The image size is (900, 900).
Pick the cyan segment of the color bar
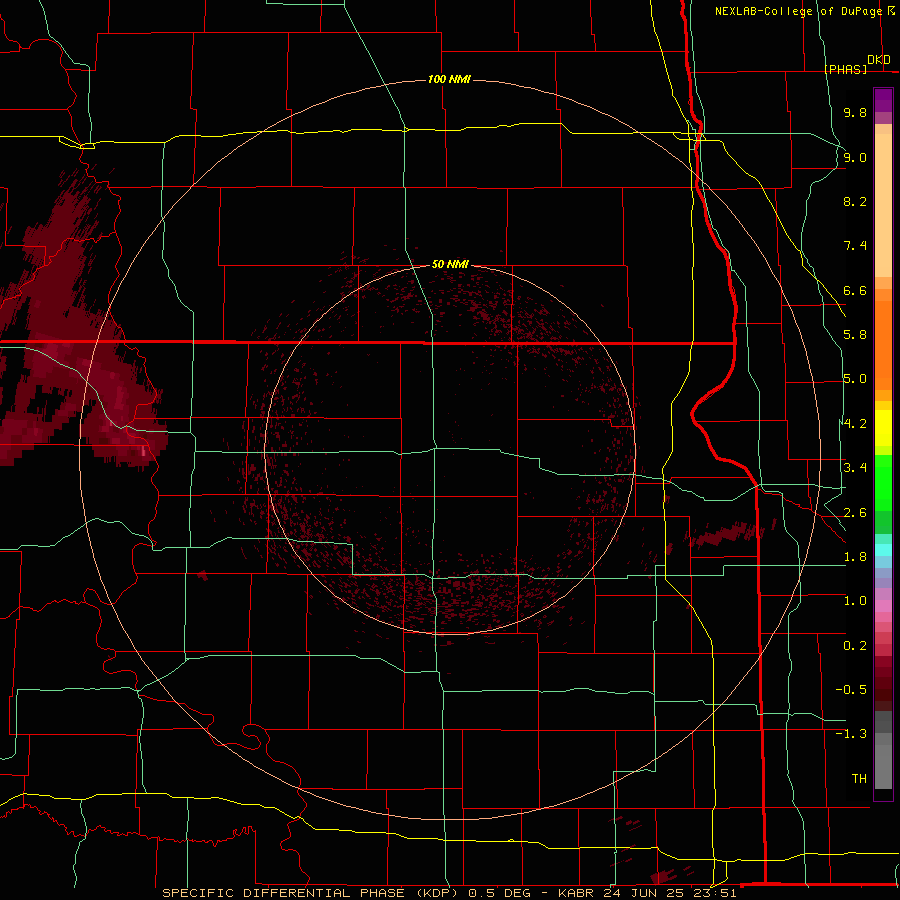pos(883,550)
